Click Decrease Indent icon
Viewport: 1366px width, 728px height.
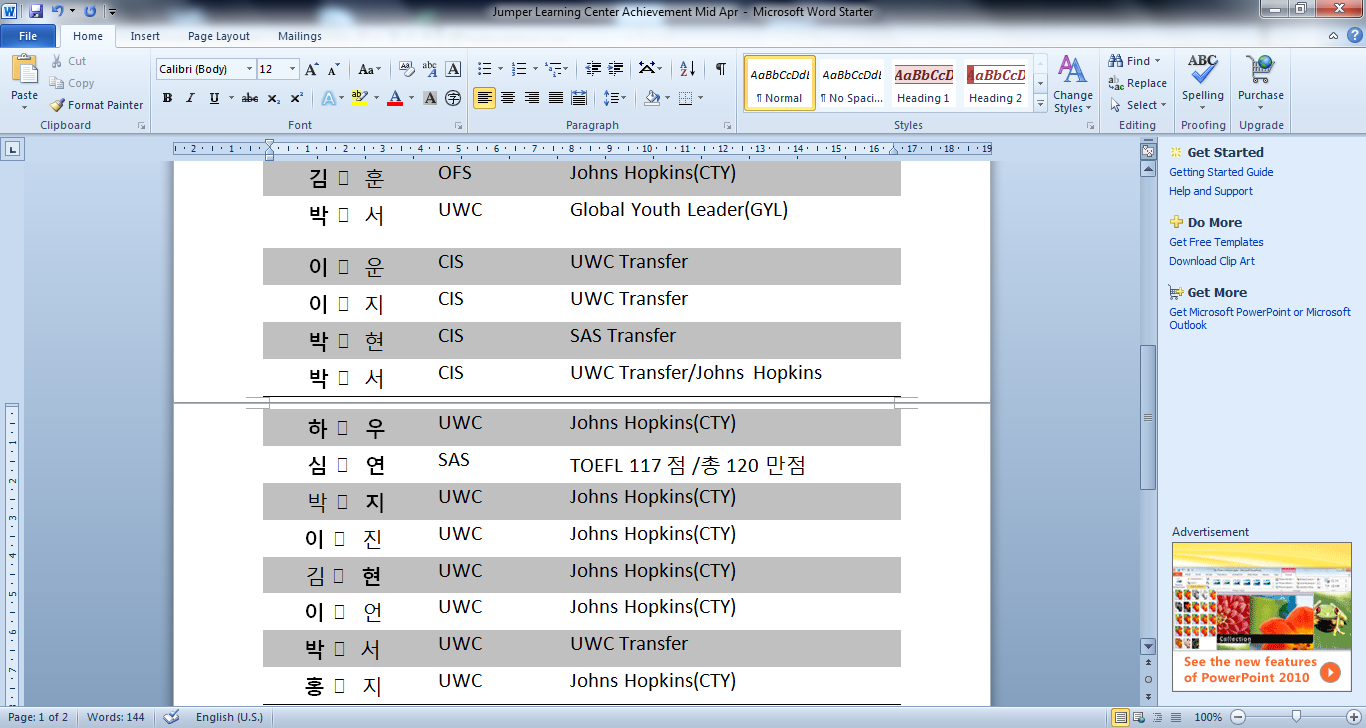point(593,69)
